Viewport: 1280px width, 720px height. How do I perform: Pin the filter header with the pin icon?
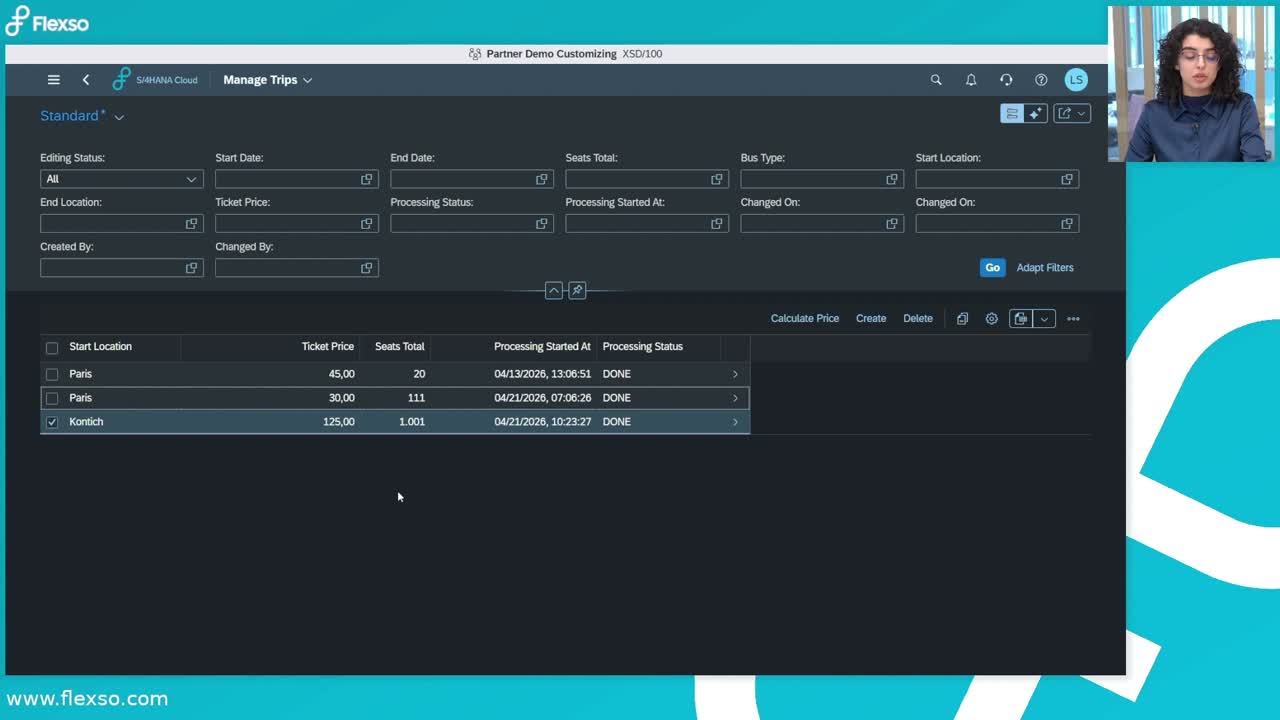click(577, 290)
